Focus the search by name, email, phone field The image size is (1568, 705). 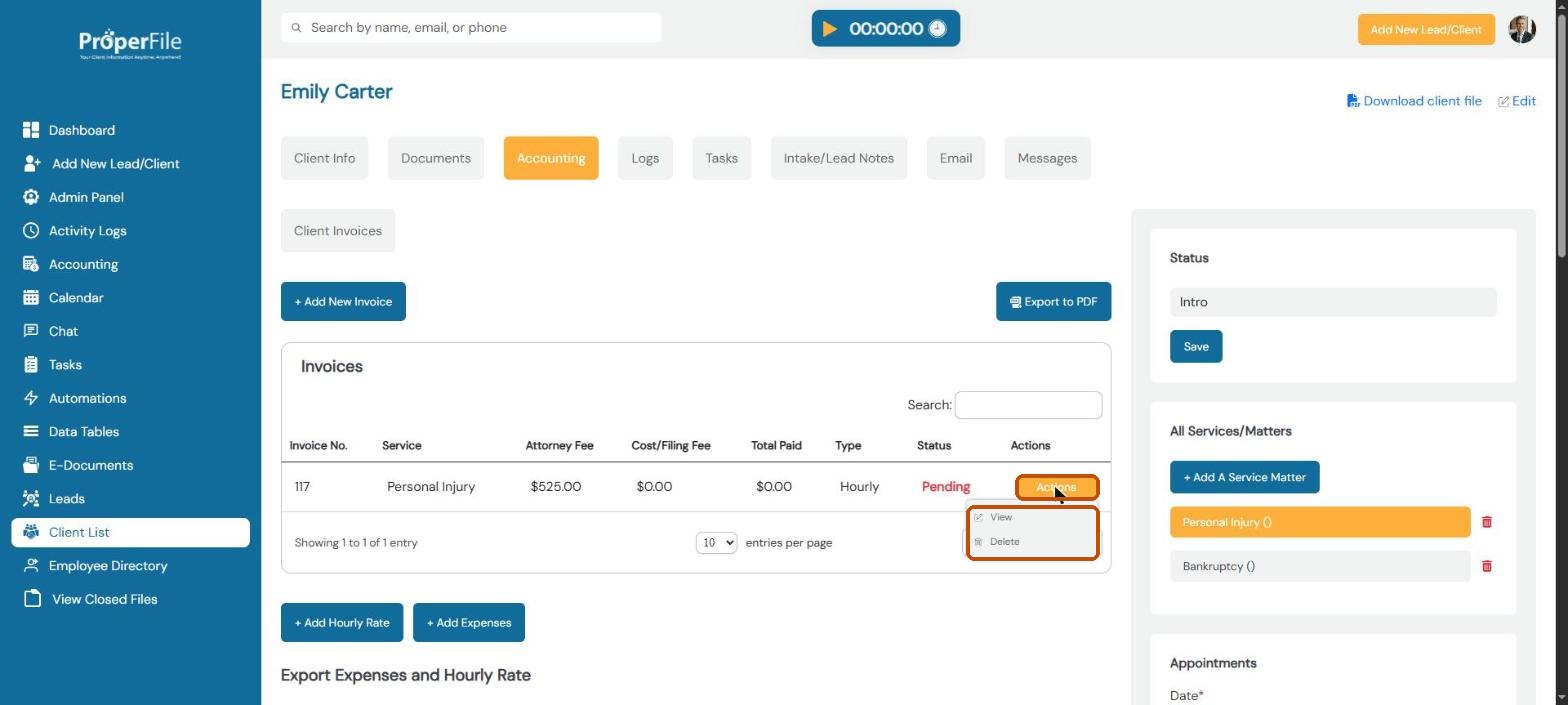point(471,28)
